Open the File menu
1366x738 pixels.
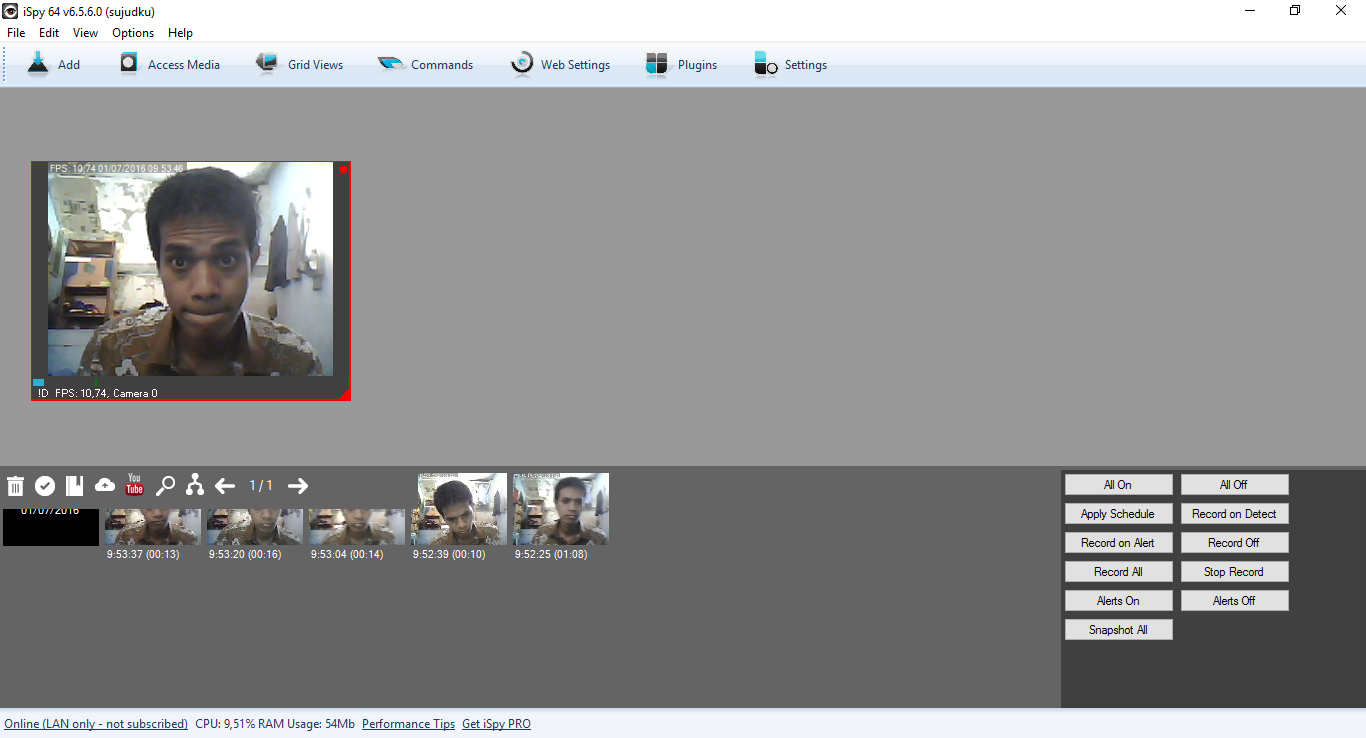(15, 32)
